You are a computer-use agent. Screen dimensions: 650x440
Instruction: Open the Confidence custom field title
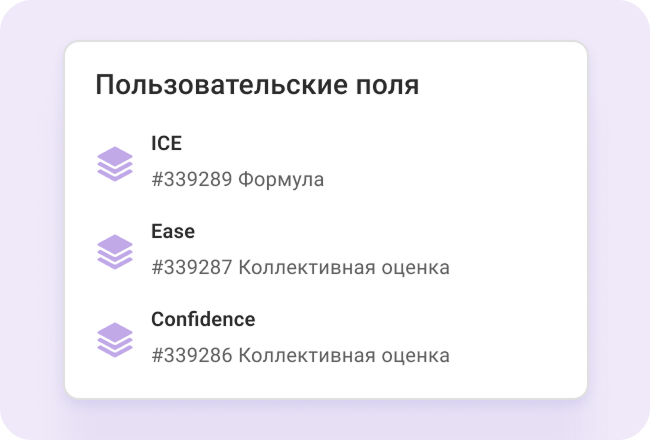tap(203, 319)
